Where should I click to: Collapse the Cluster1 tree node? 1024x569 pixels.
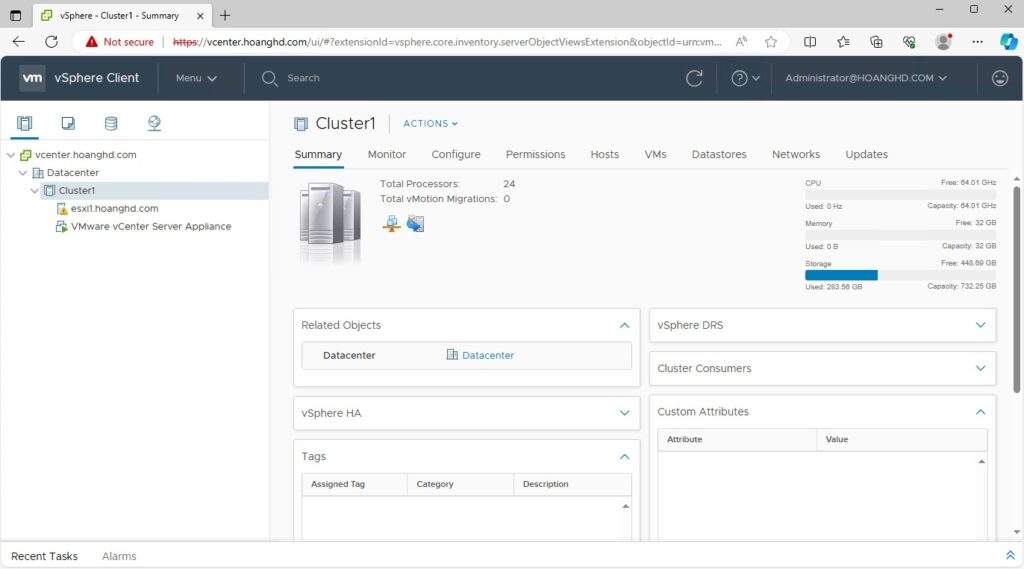click(x=35, y=191)
